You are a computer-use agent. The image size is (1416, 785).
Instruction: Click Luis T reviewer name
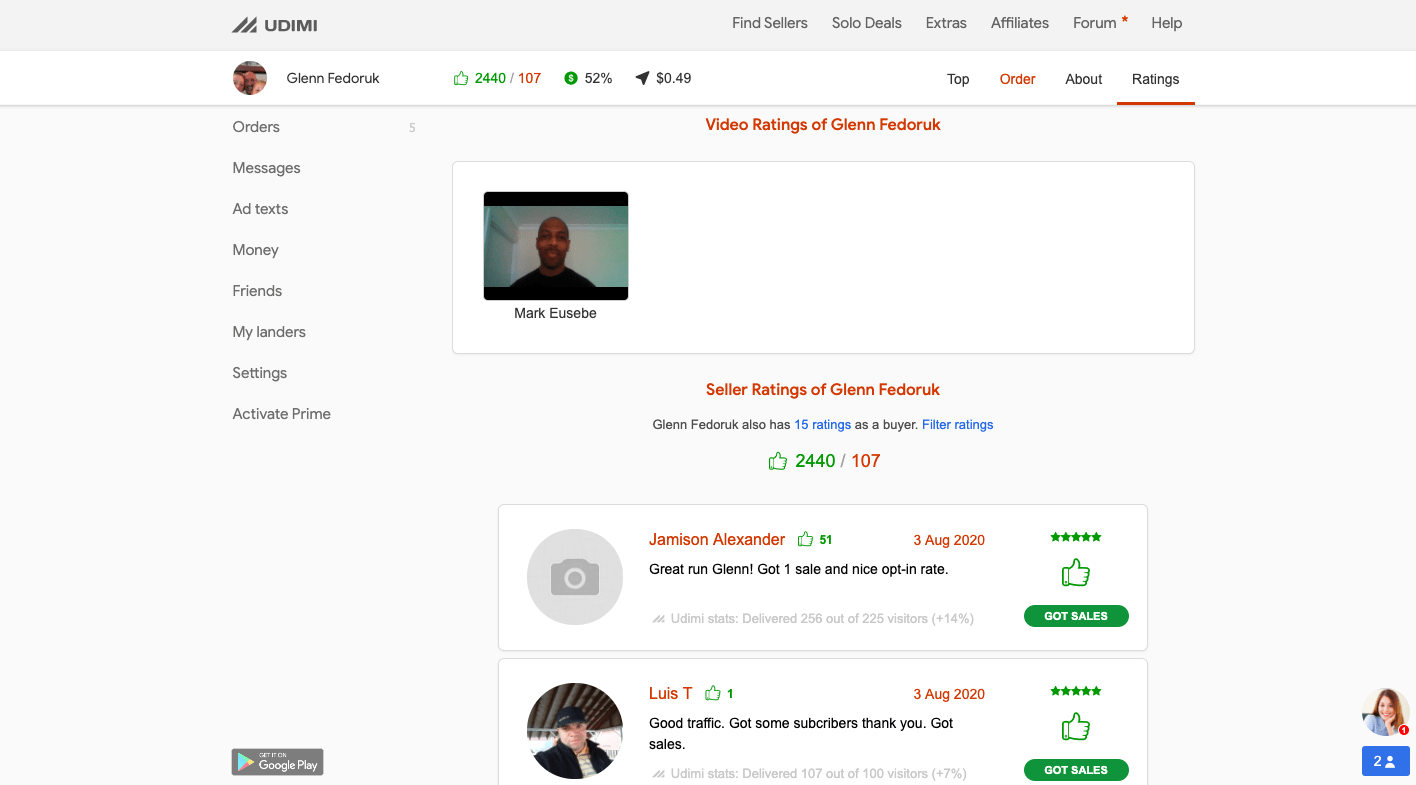[670, 694]
